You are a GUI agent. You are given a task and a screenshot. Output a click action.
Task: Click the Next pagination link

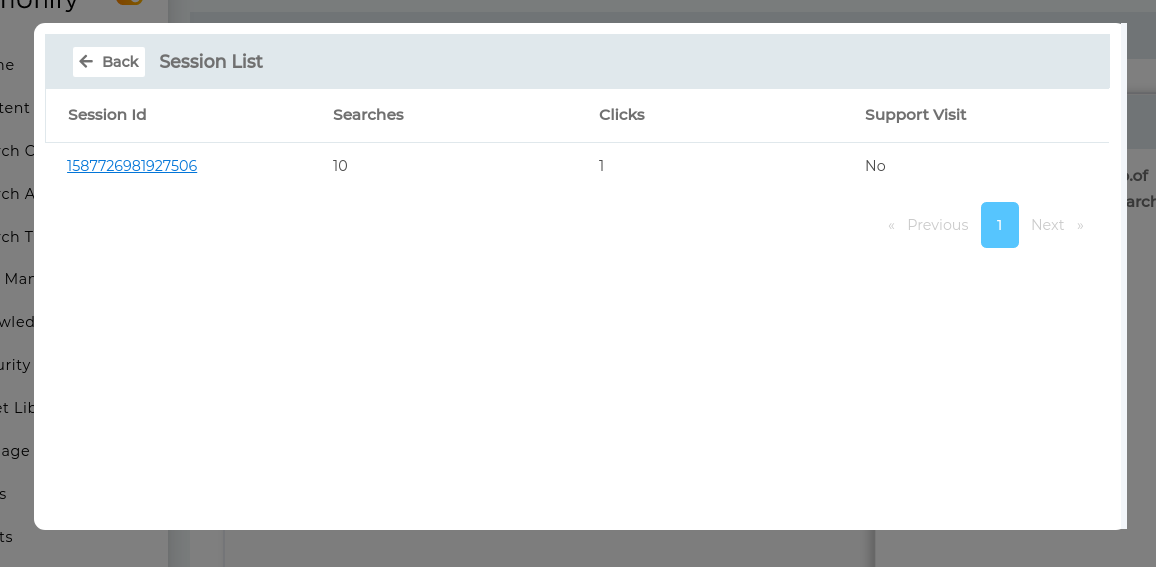1047,225
